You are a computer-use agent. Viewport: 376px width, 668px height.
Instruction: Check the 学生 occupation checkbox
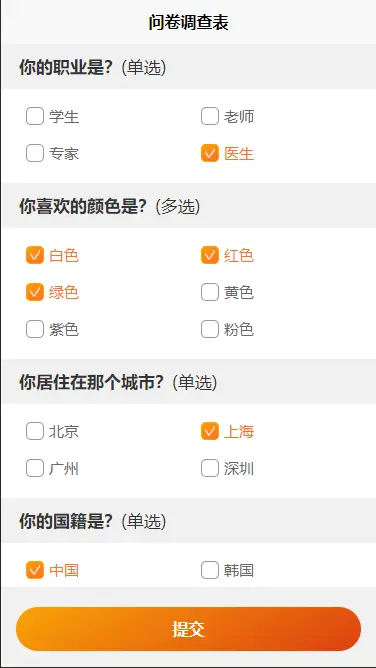coord(35,116)
